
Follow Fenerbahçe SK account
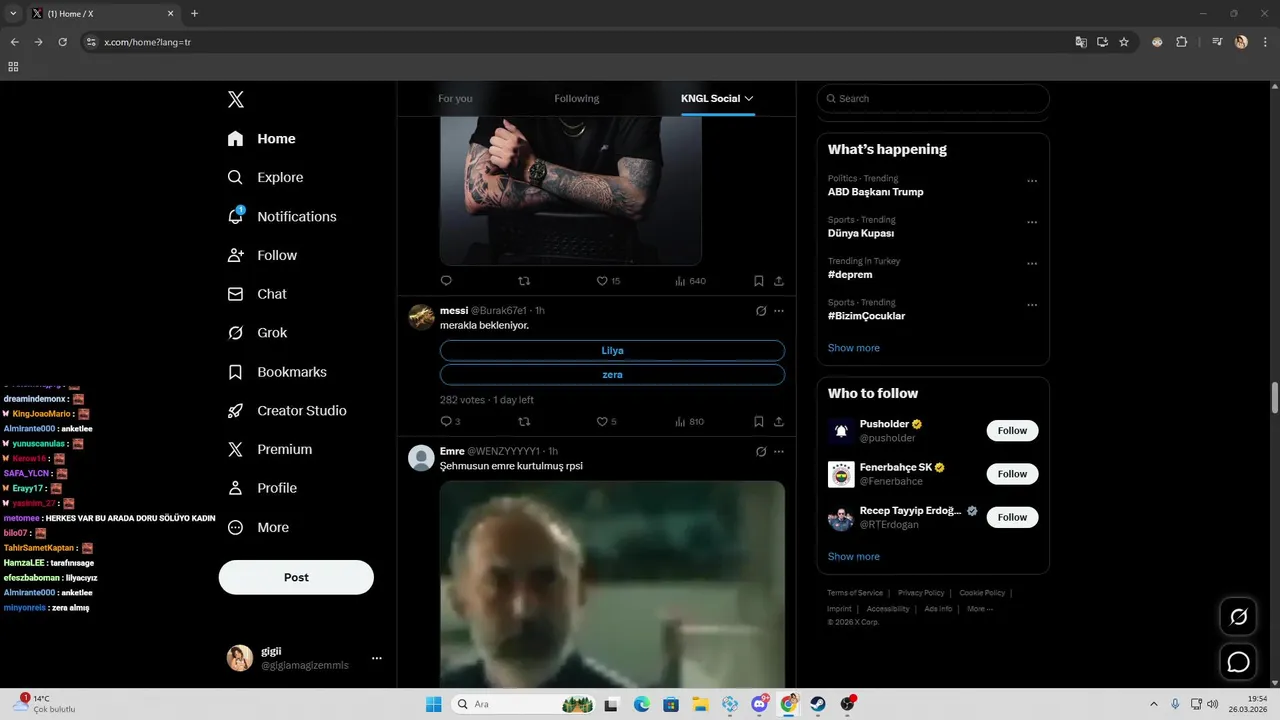point(1012,474)
